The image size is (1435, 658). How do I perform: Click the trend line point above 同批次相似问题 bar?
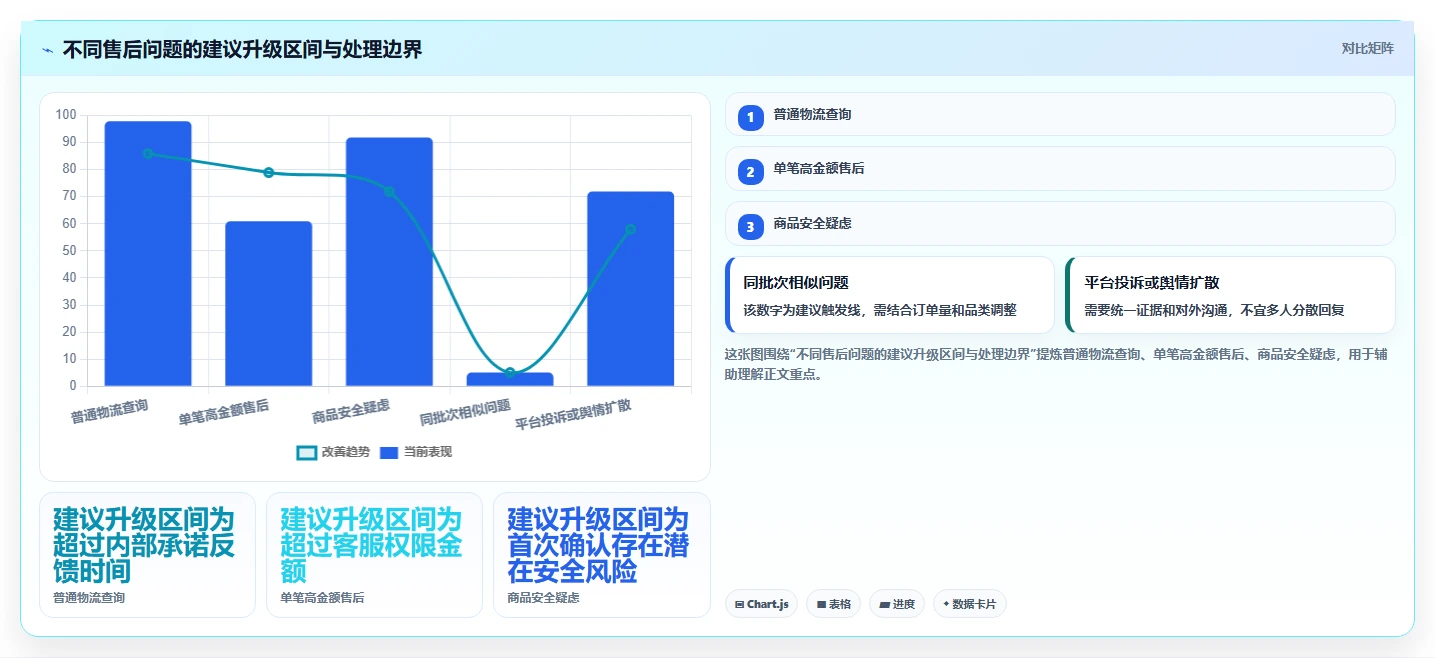point(510,372)
